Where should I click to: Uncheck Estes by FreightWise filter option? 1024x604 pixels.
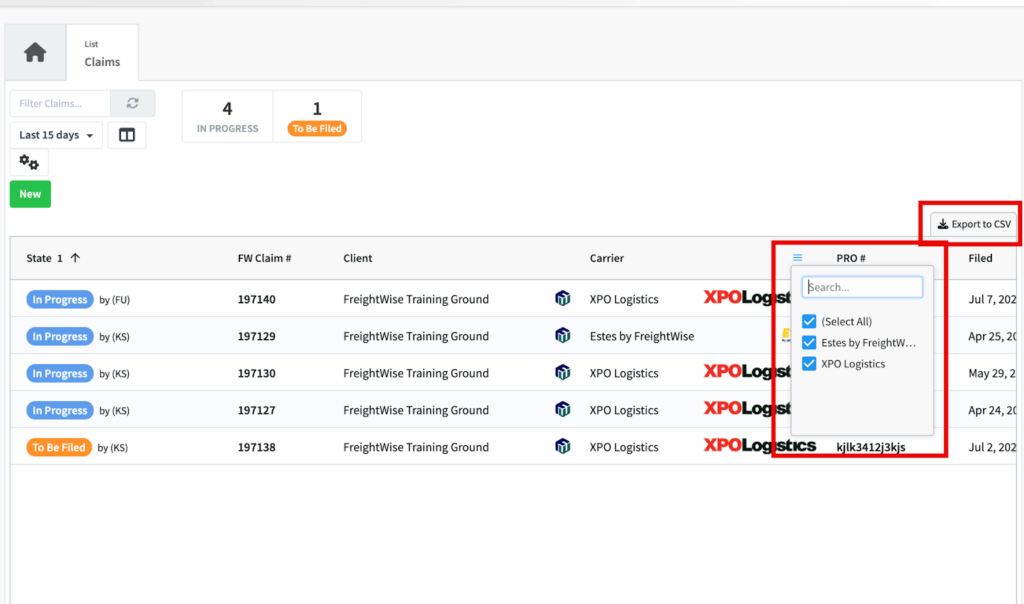808,342
